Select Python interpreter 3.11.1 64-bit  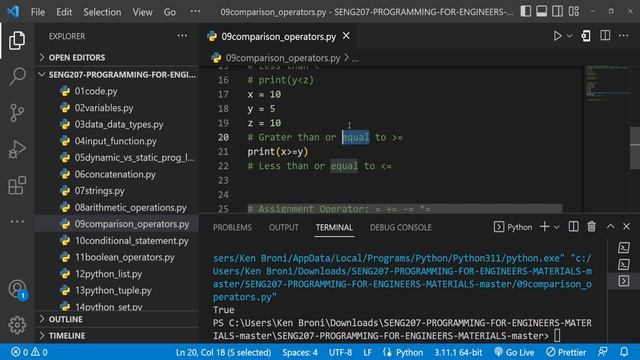(458, 352)
